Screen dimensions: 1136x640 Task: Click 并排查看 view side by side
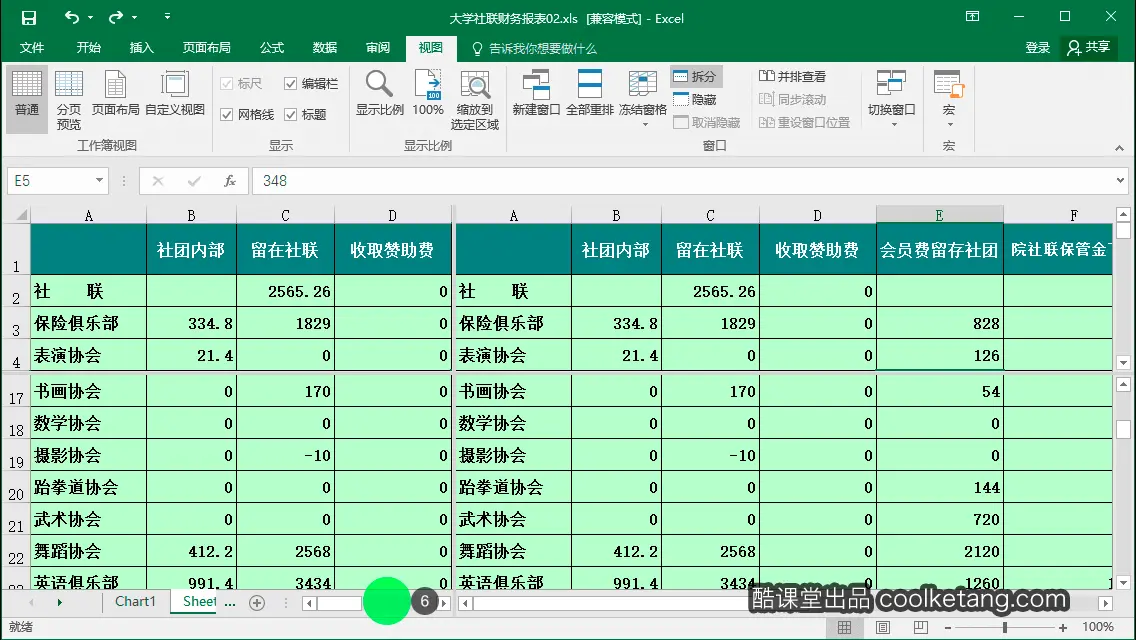(x=792, y=76)
